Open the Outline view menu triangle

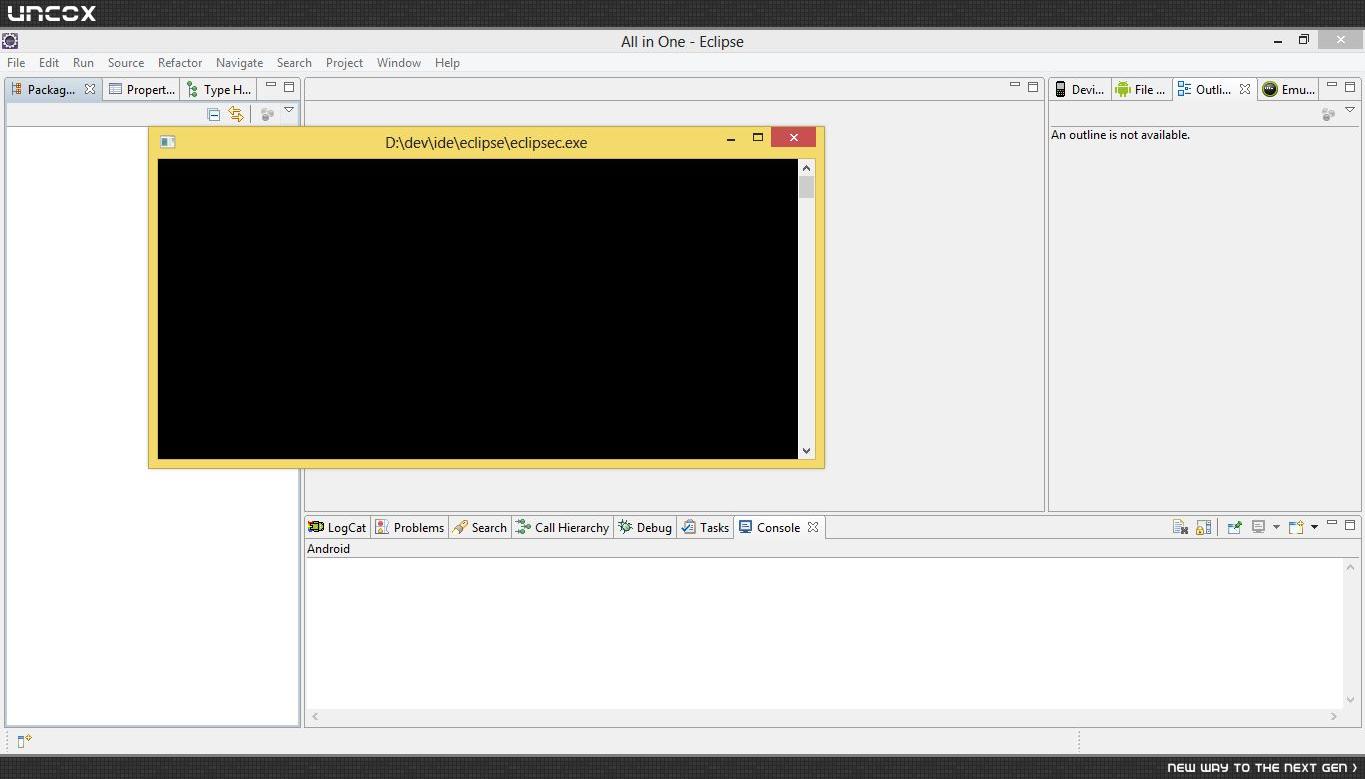[1350, 110]
